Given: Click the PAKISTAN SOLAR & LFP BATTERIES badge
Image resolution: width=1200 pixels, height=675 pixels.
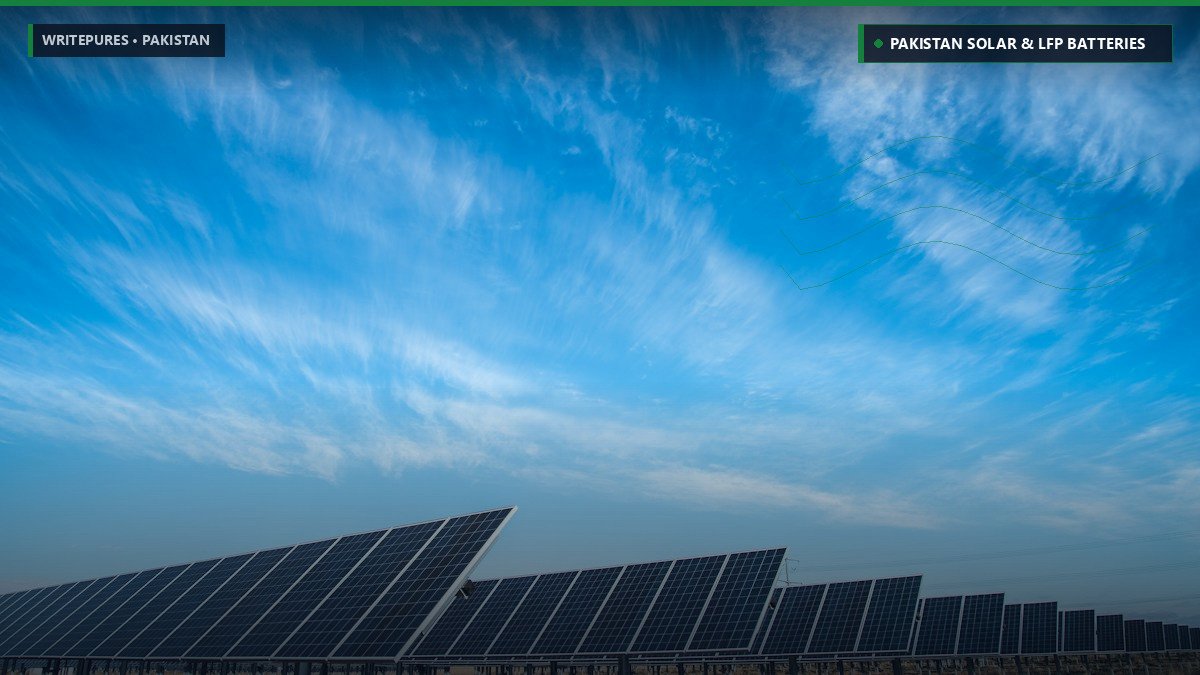Looking at the screenshot, I should click(x=1015, y=44).
